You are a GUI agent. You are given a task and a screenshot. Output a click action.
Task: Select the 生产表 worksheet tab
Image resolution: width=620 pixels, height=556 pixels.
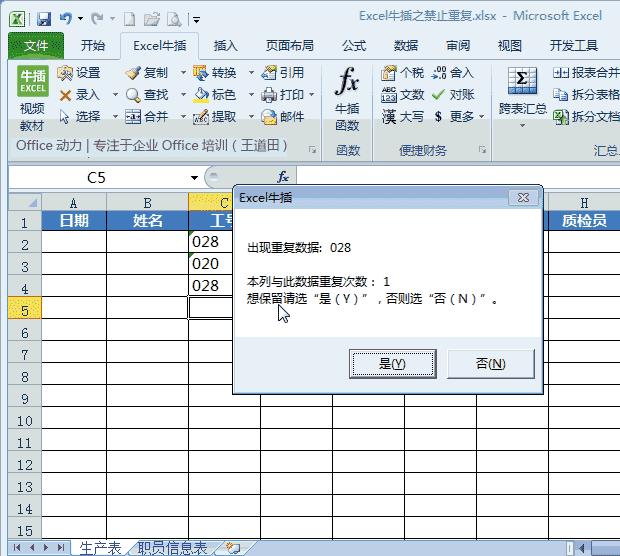click(100, 548)
